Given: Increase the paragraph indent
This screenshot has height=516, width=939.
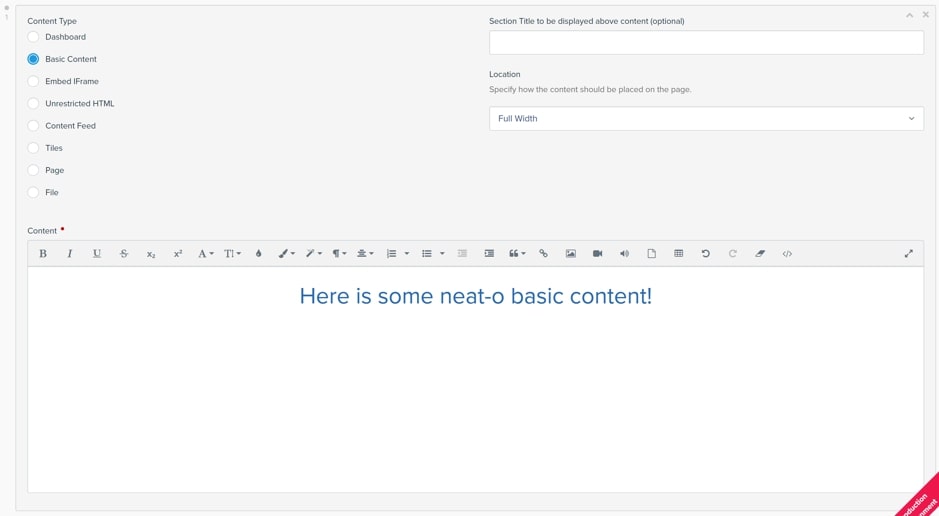Looking at the screenshot, I should 489,254.
